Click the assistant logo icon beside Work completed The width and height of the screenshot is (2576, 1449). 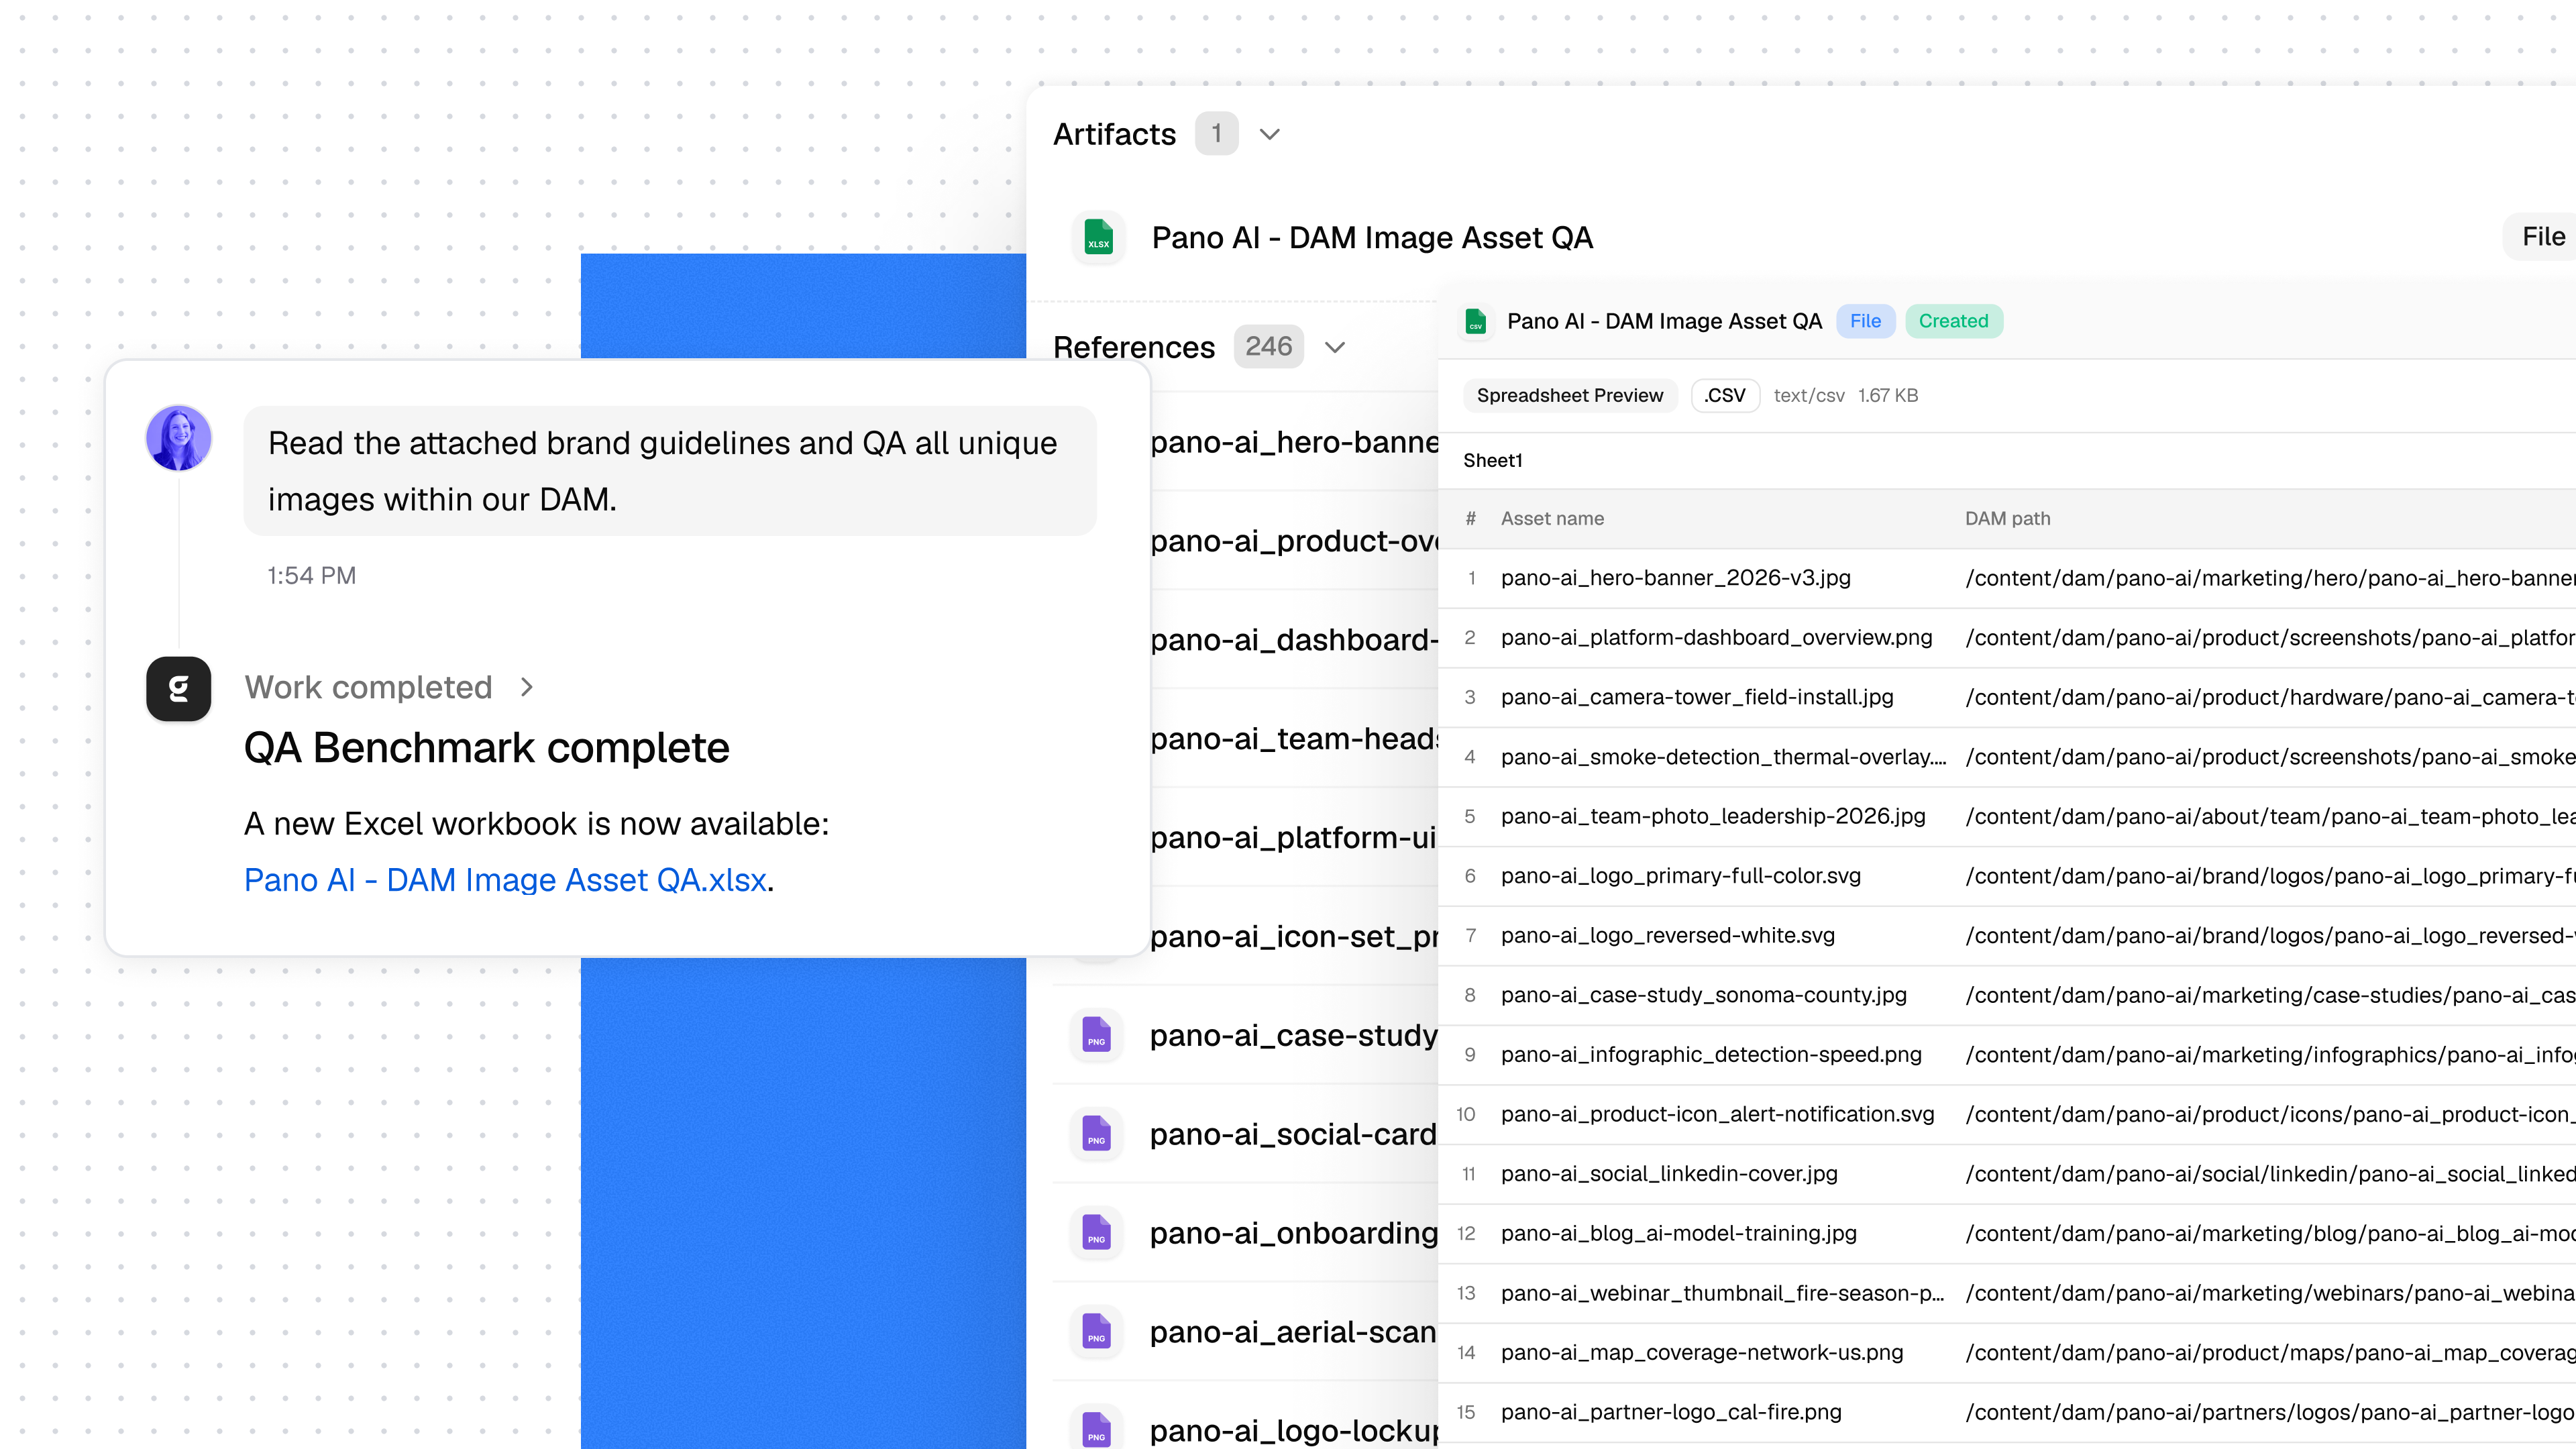pyautogui.click(x=179, y=689)
